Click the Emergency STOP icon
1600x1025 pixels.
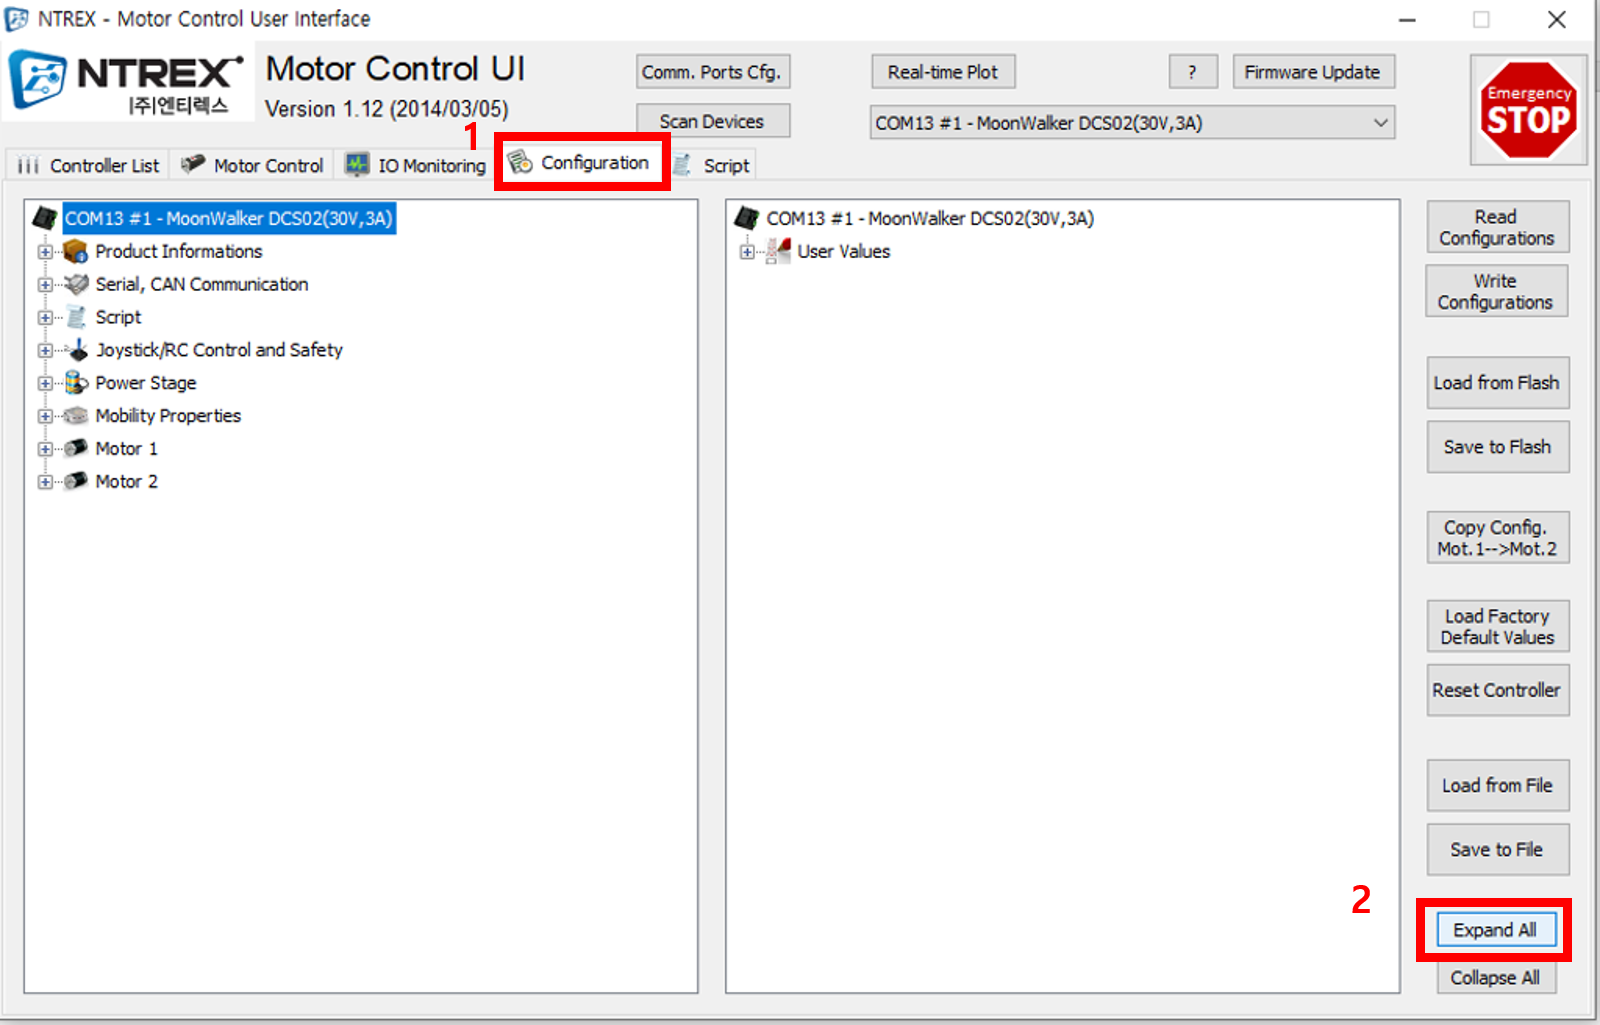[x=1527, y=110]
